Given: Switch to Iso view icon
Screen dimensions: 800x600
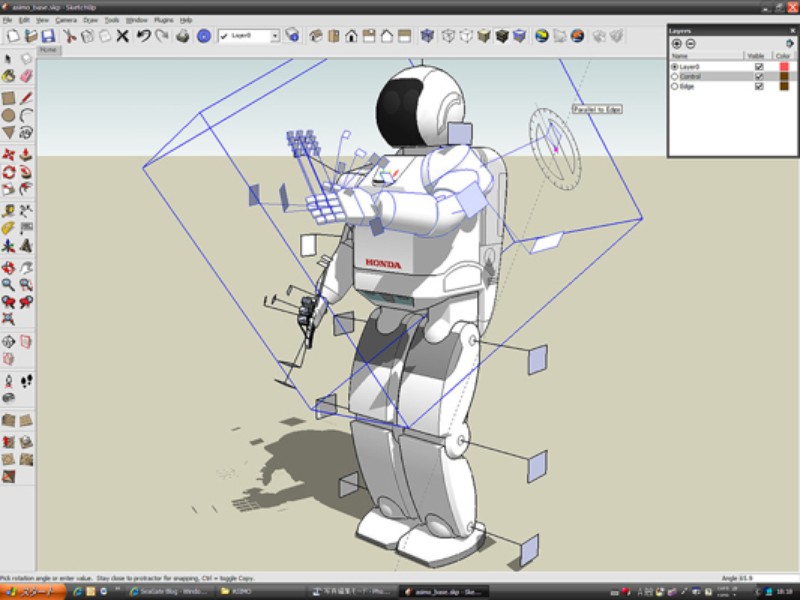Looking at the screenshot, I should pos(315,36).
